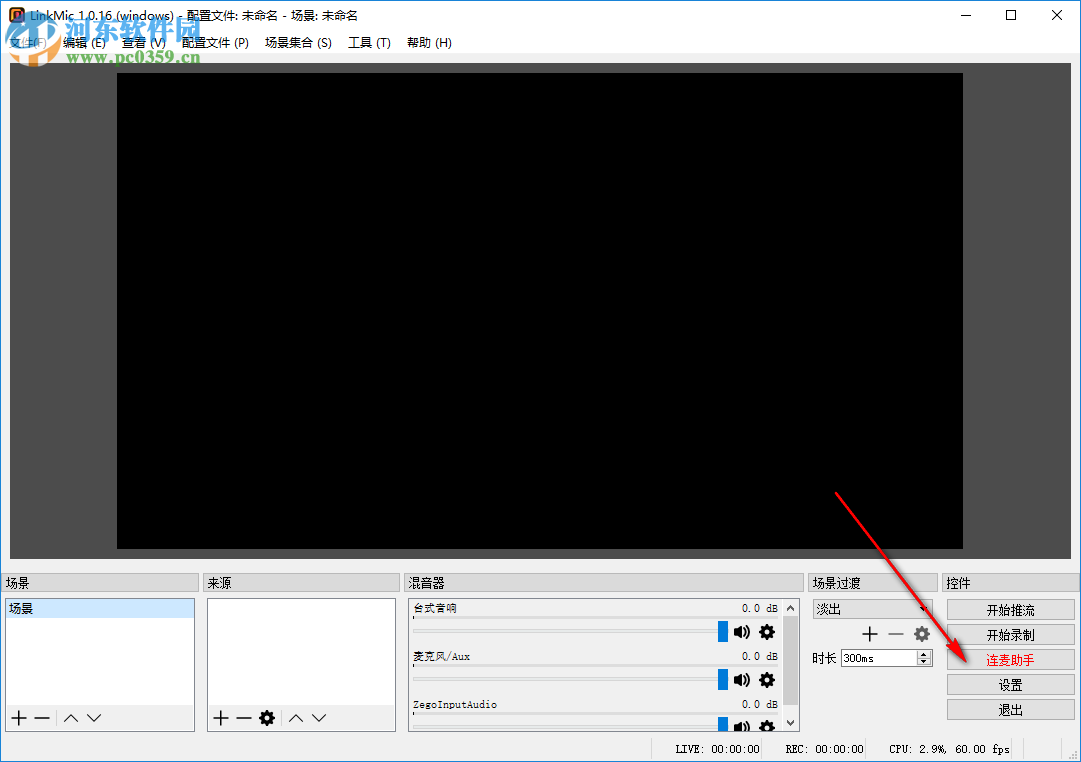Mute the 台式音响 audio channel
Viewport: 1081px width, 762px height.
[x=742, y=632]
